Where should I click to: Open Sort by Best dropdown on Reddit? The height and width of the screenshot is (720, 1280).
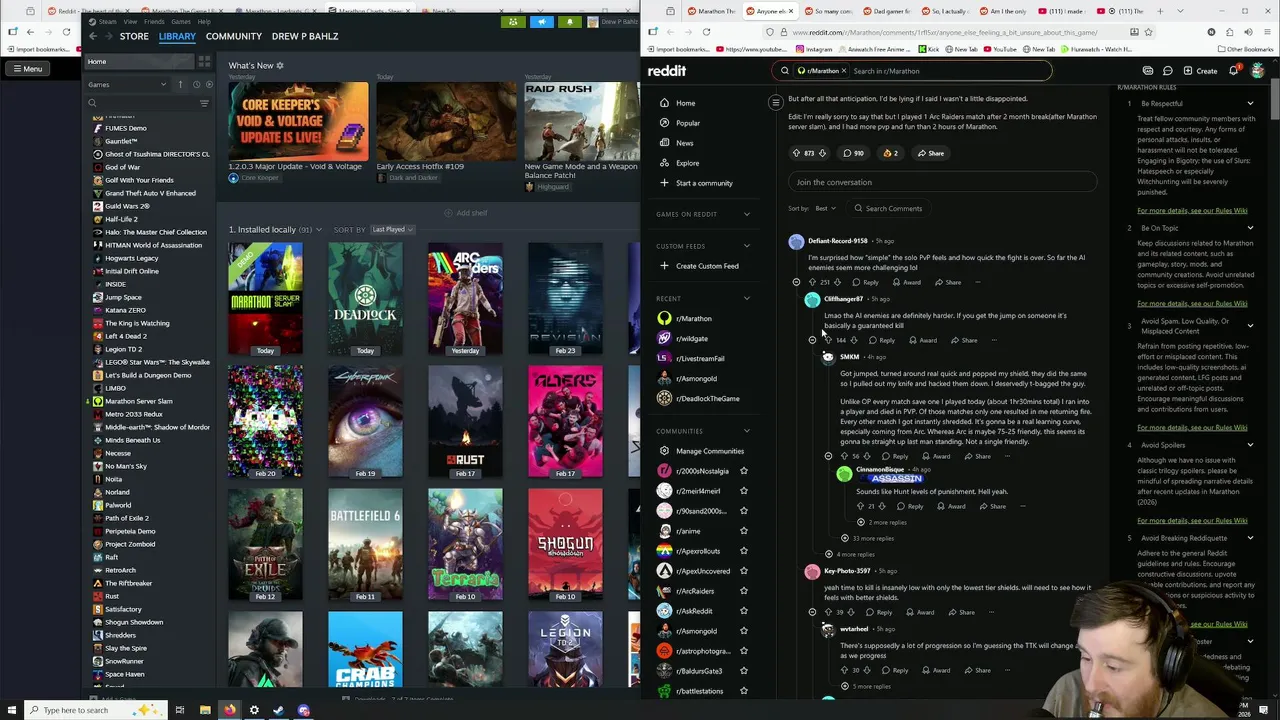pos(825,208)
